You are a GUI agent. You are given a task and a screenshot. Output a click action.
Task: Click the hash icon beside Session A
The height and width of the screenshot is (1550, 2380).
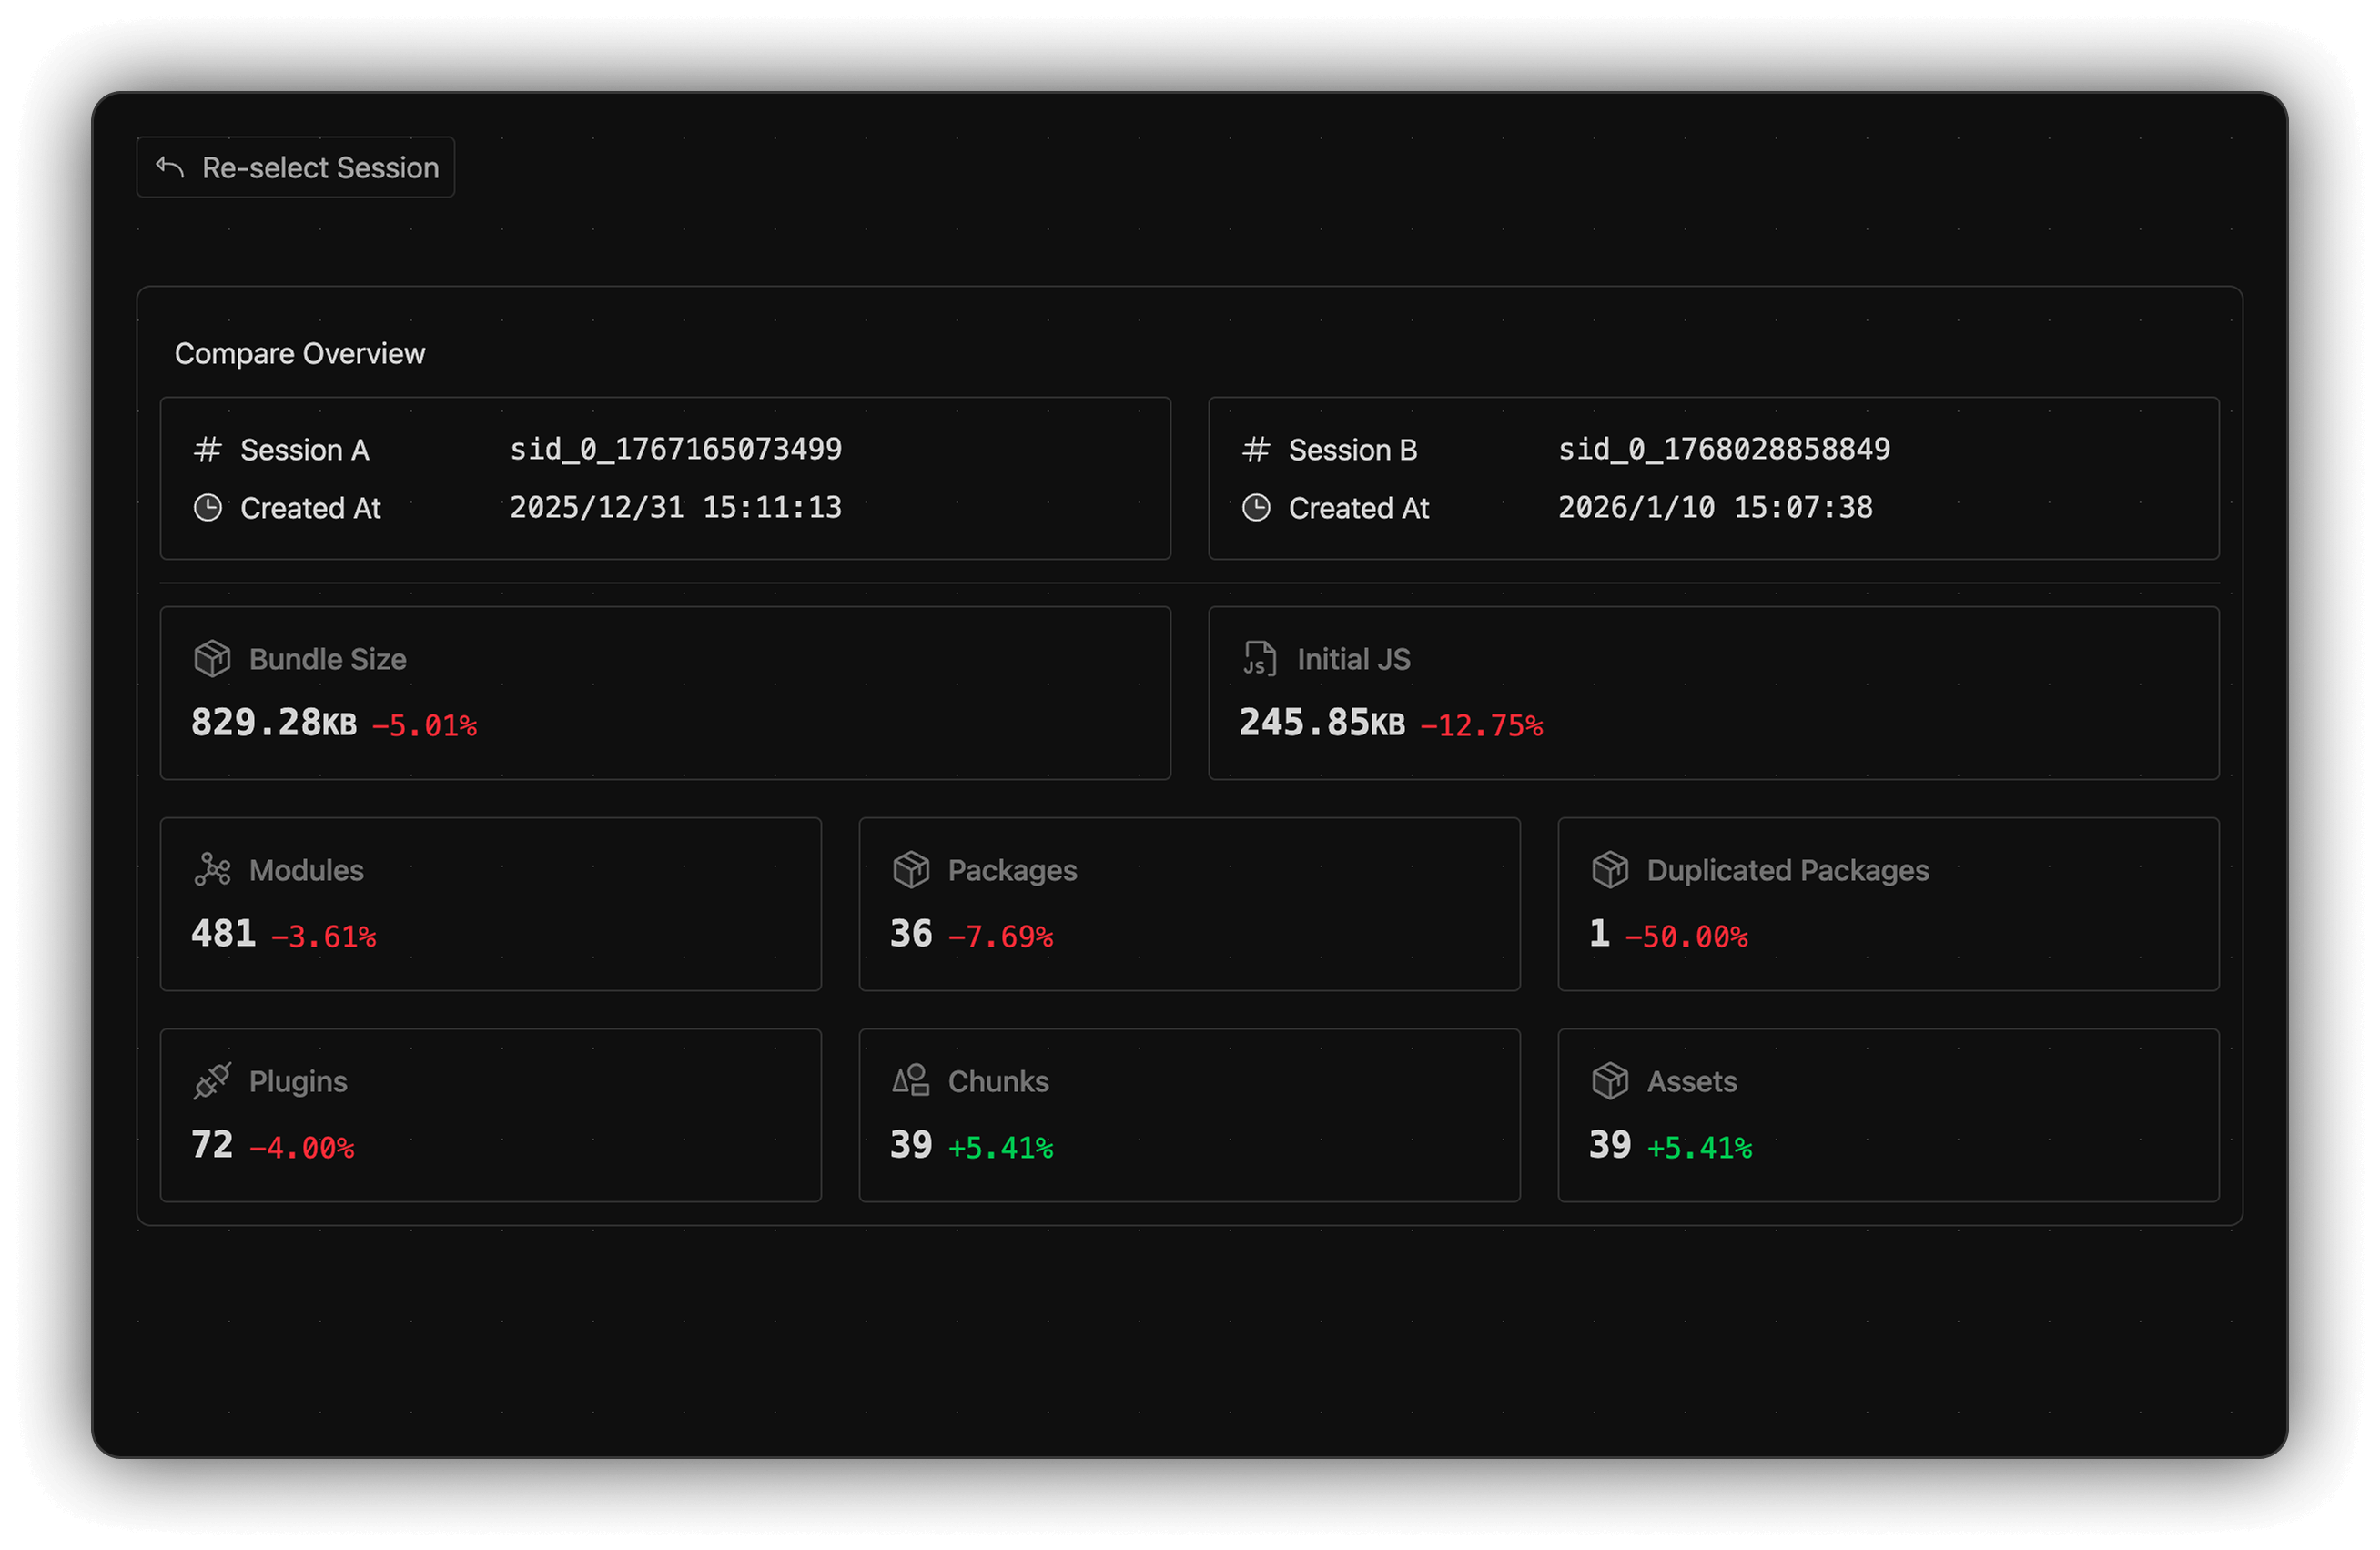[207, 450]
